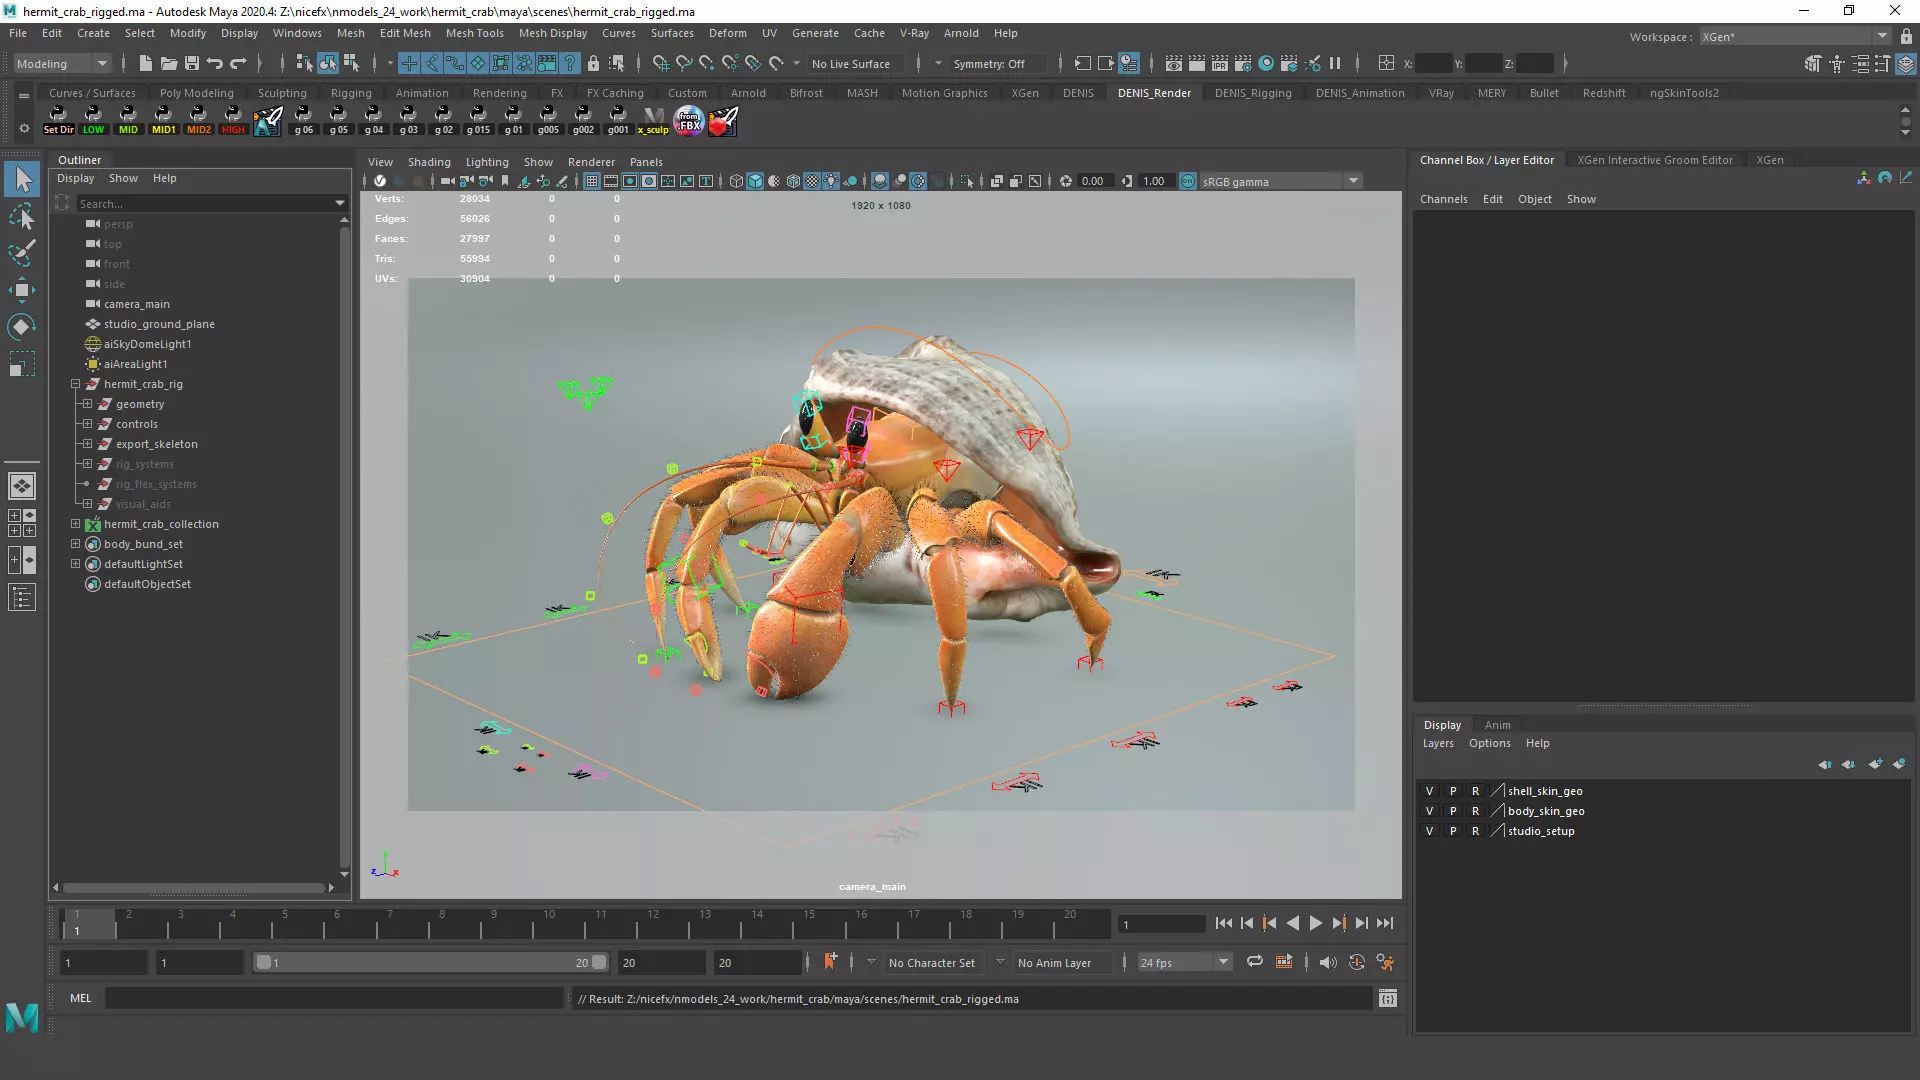The width and height of the screenshot is (1920, 1080).
Task: Click the MEL command language toggle
Action: (80, 998)
